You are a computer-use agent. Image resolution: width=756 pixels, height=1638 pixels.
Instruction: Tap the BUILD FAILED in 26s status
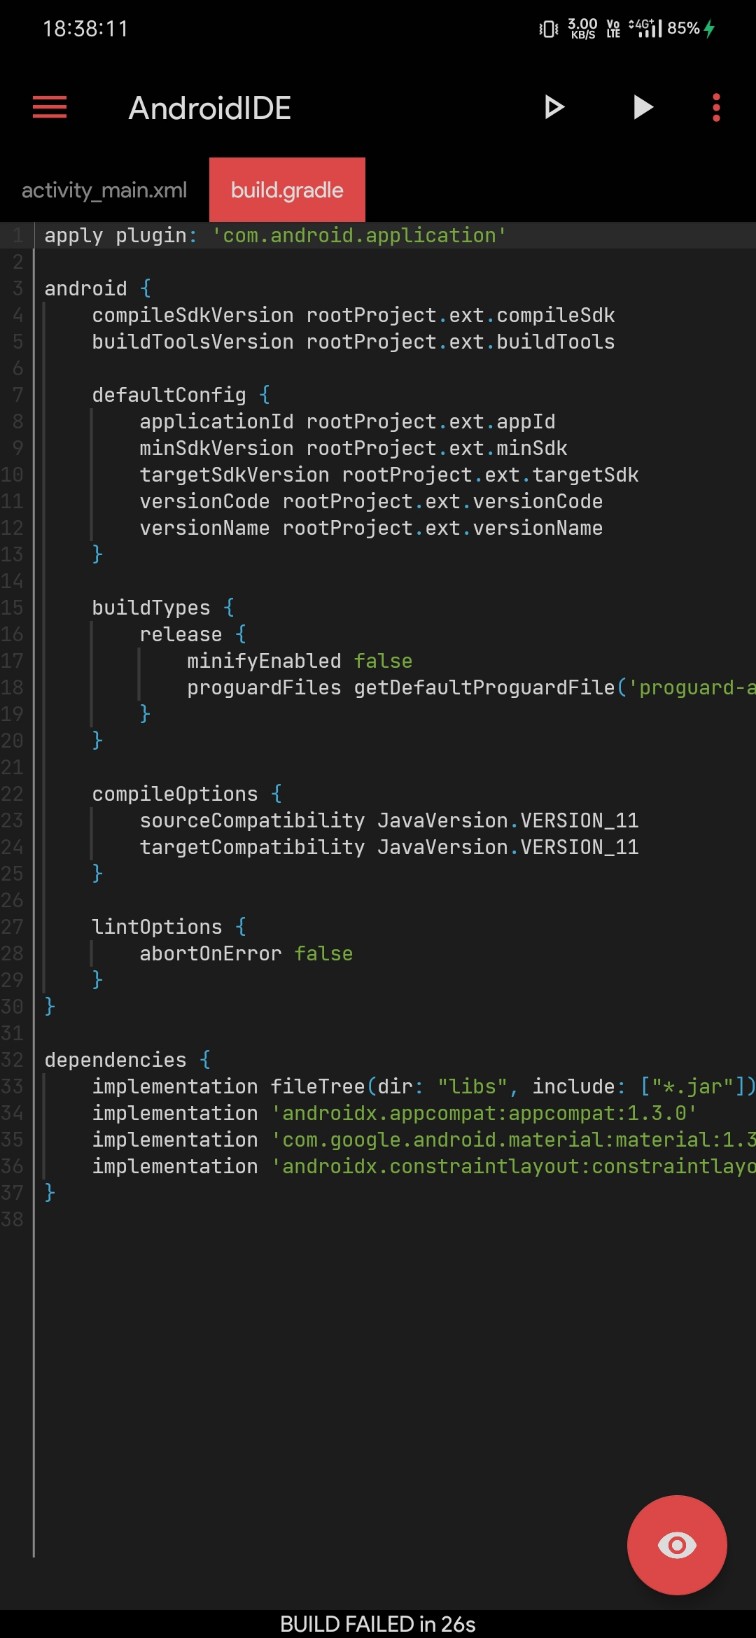point(378,1624)
